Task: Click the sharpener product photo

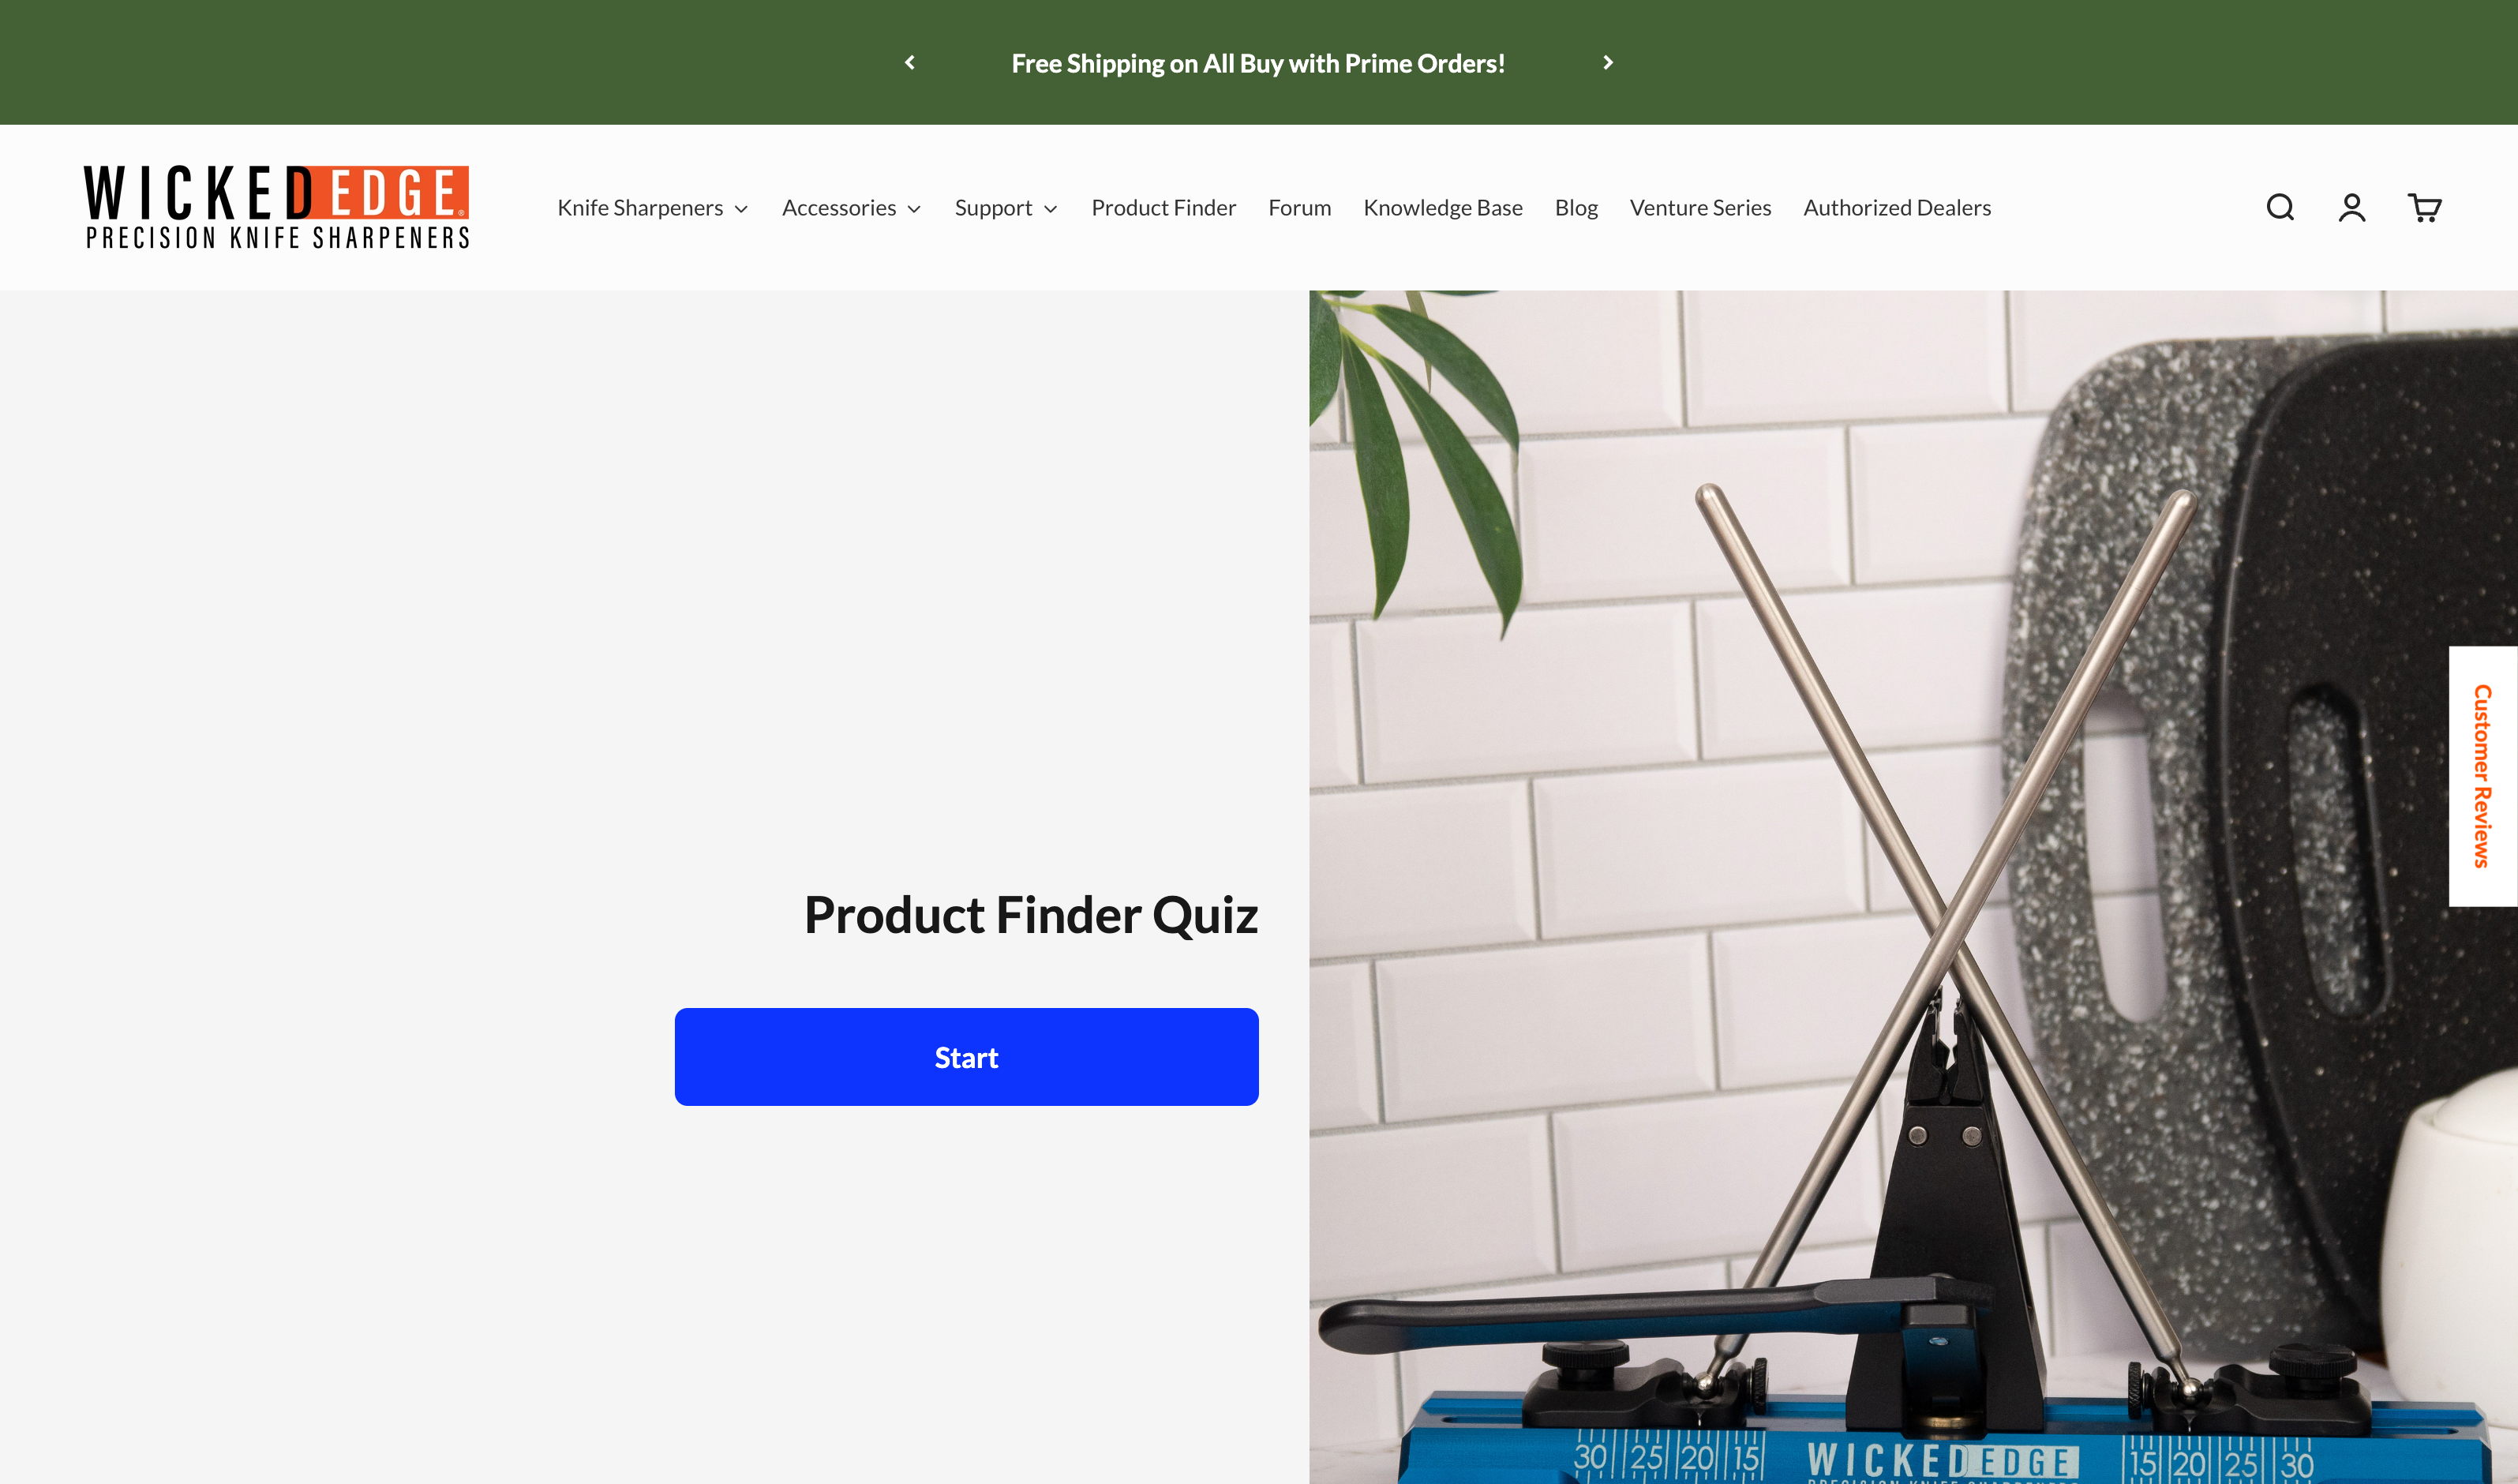Action: coord(1913,887)
